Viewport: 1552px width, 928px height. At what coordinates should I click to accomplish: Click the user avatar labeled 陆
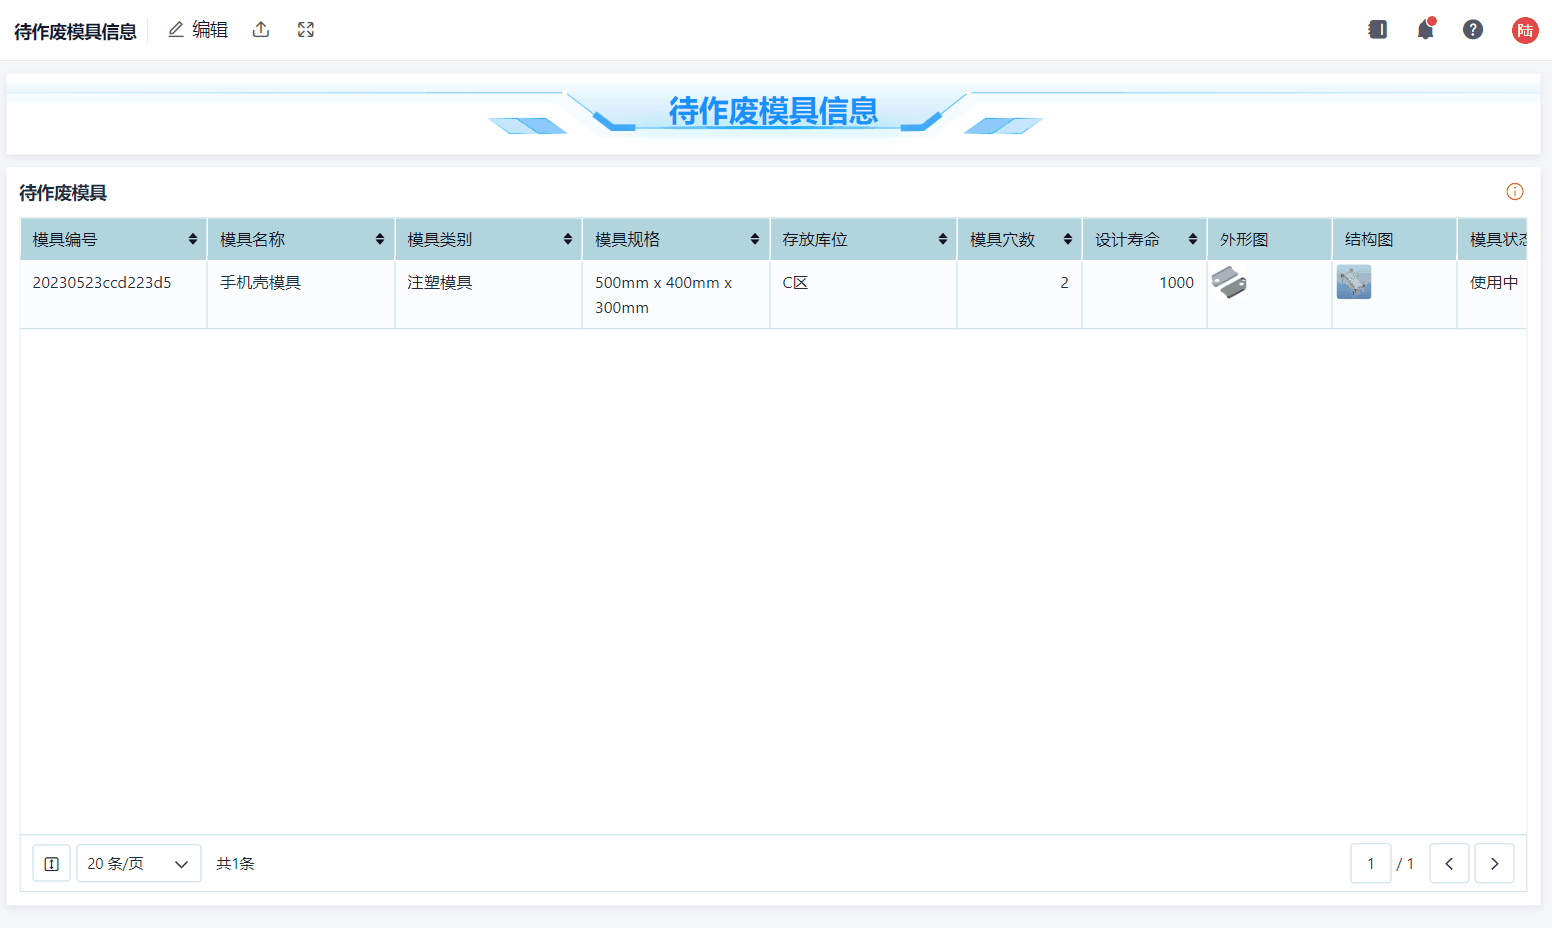1525,30
